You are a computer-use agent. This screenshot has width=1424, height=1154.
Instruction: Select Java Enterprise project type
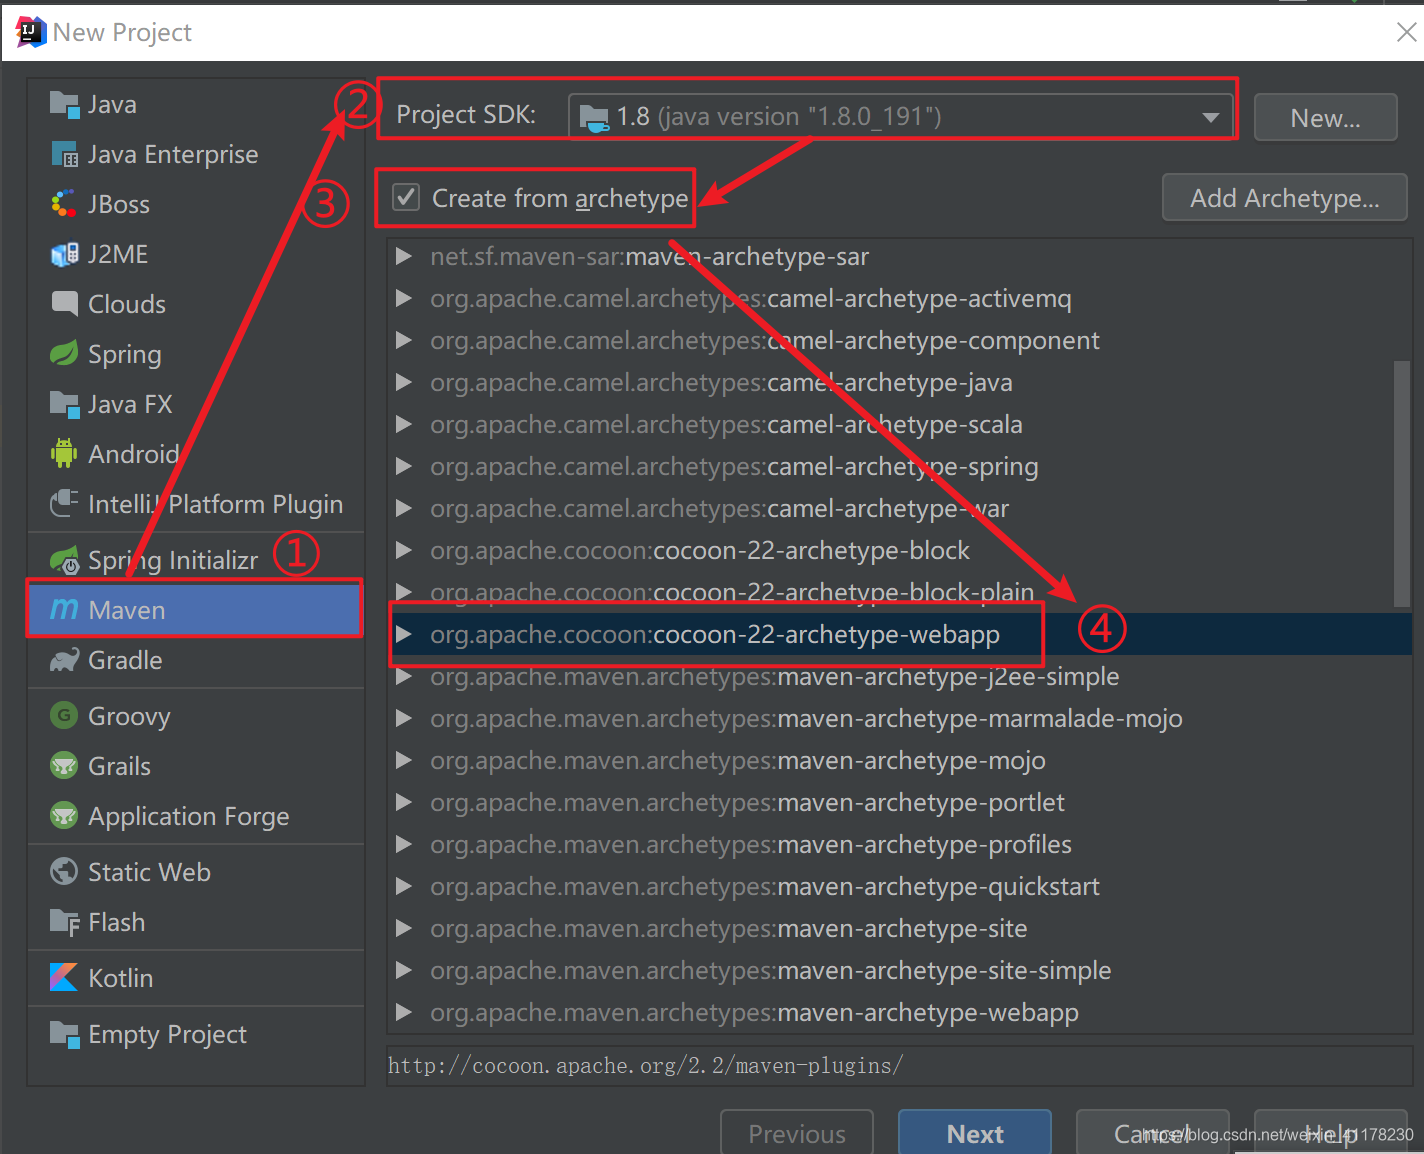point(196,154)
